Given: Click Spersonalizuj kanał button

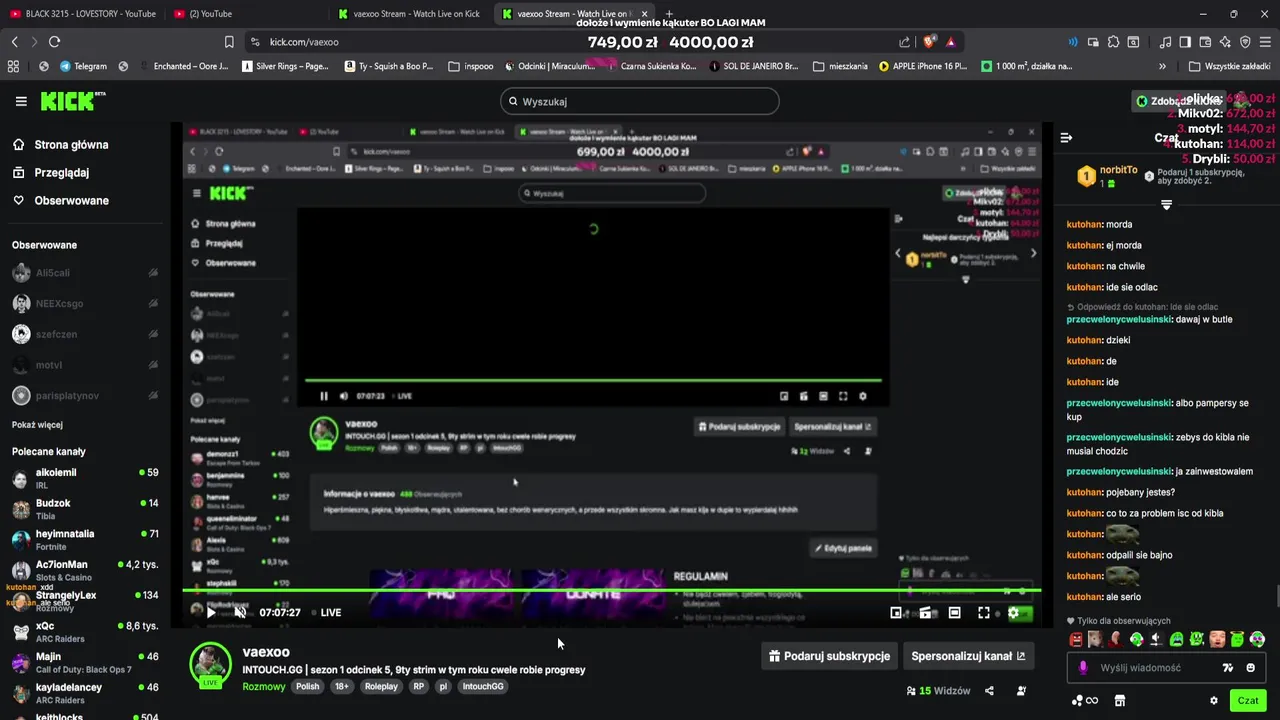Looking at the screenshot, I should pos(968,656).
